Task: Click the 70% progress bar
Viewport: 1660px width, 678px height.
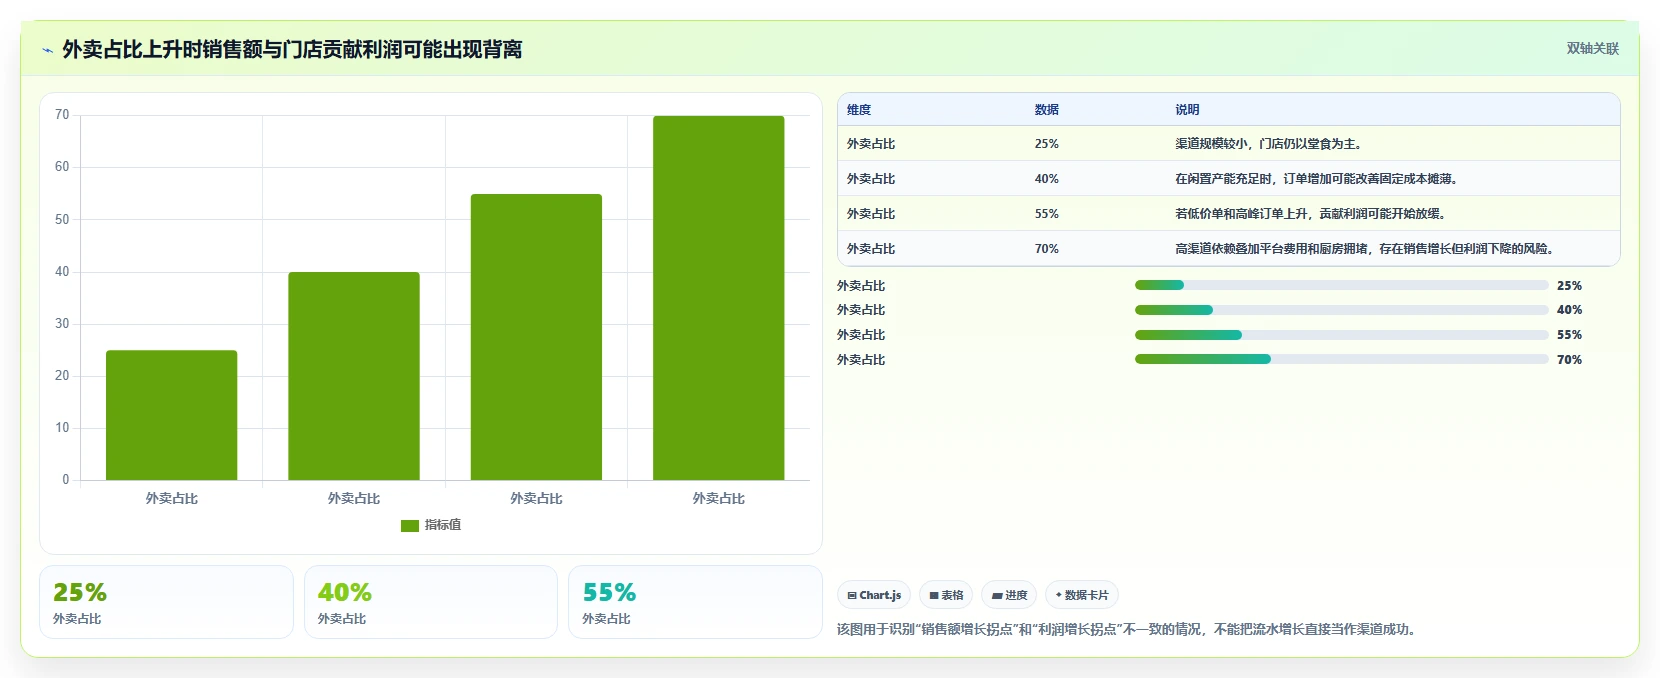Action: (x=1342, y=359)
